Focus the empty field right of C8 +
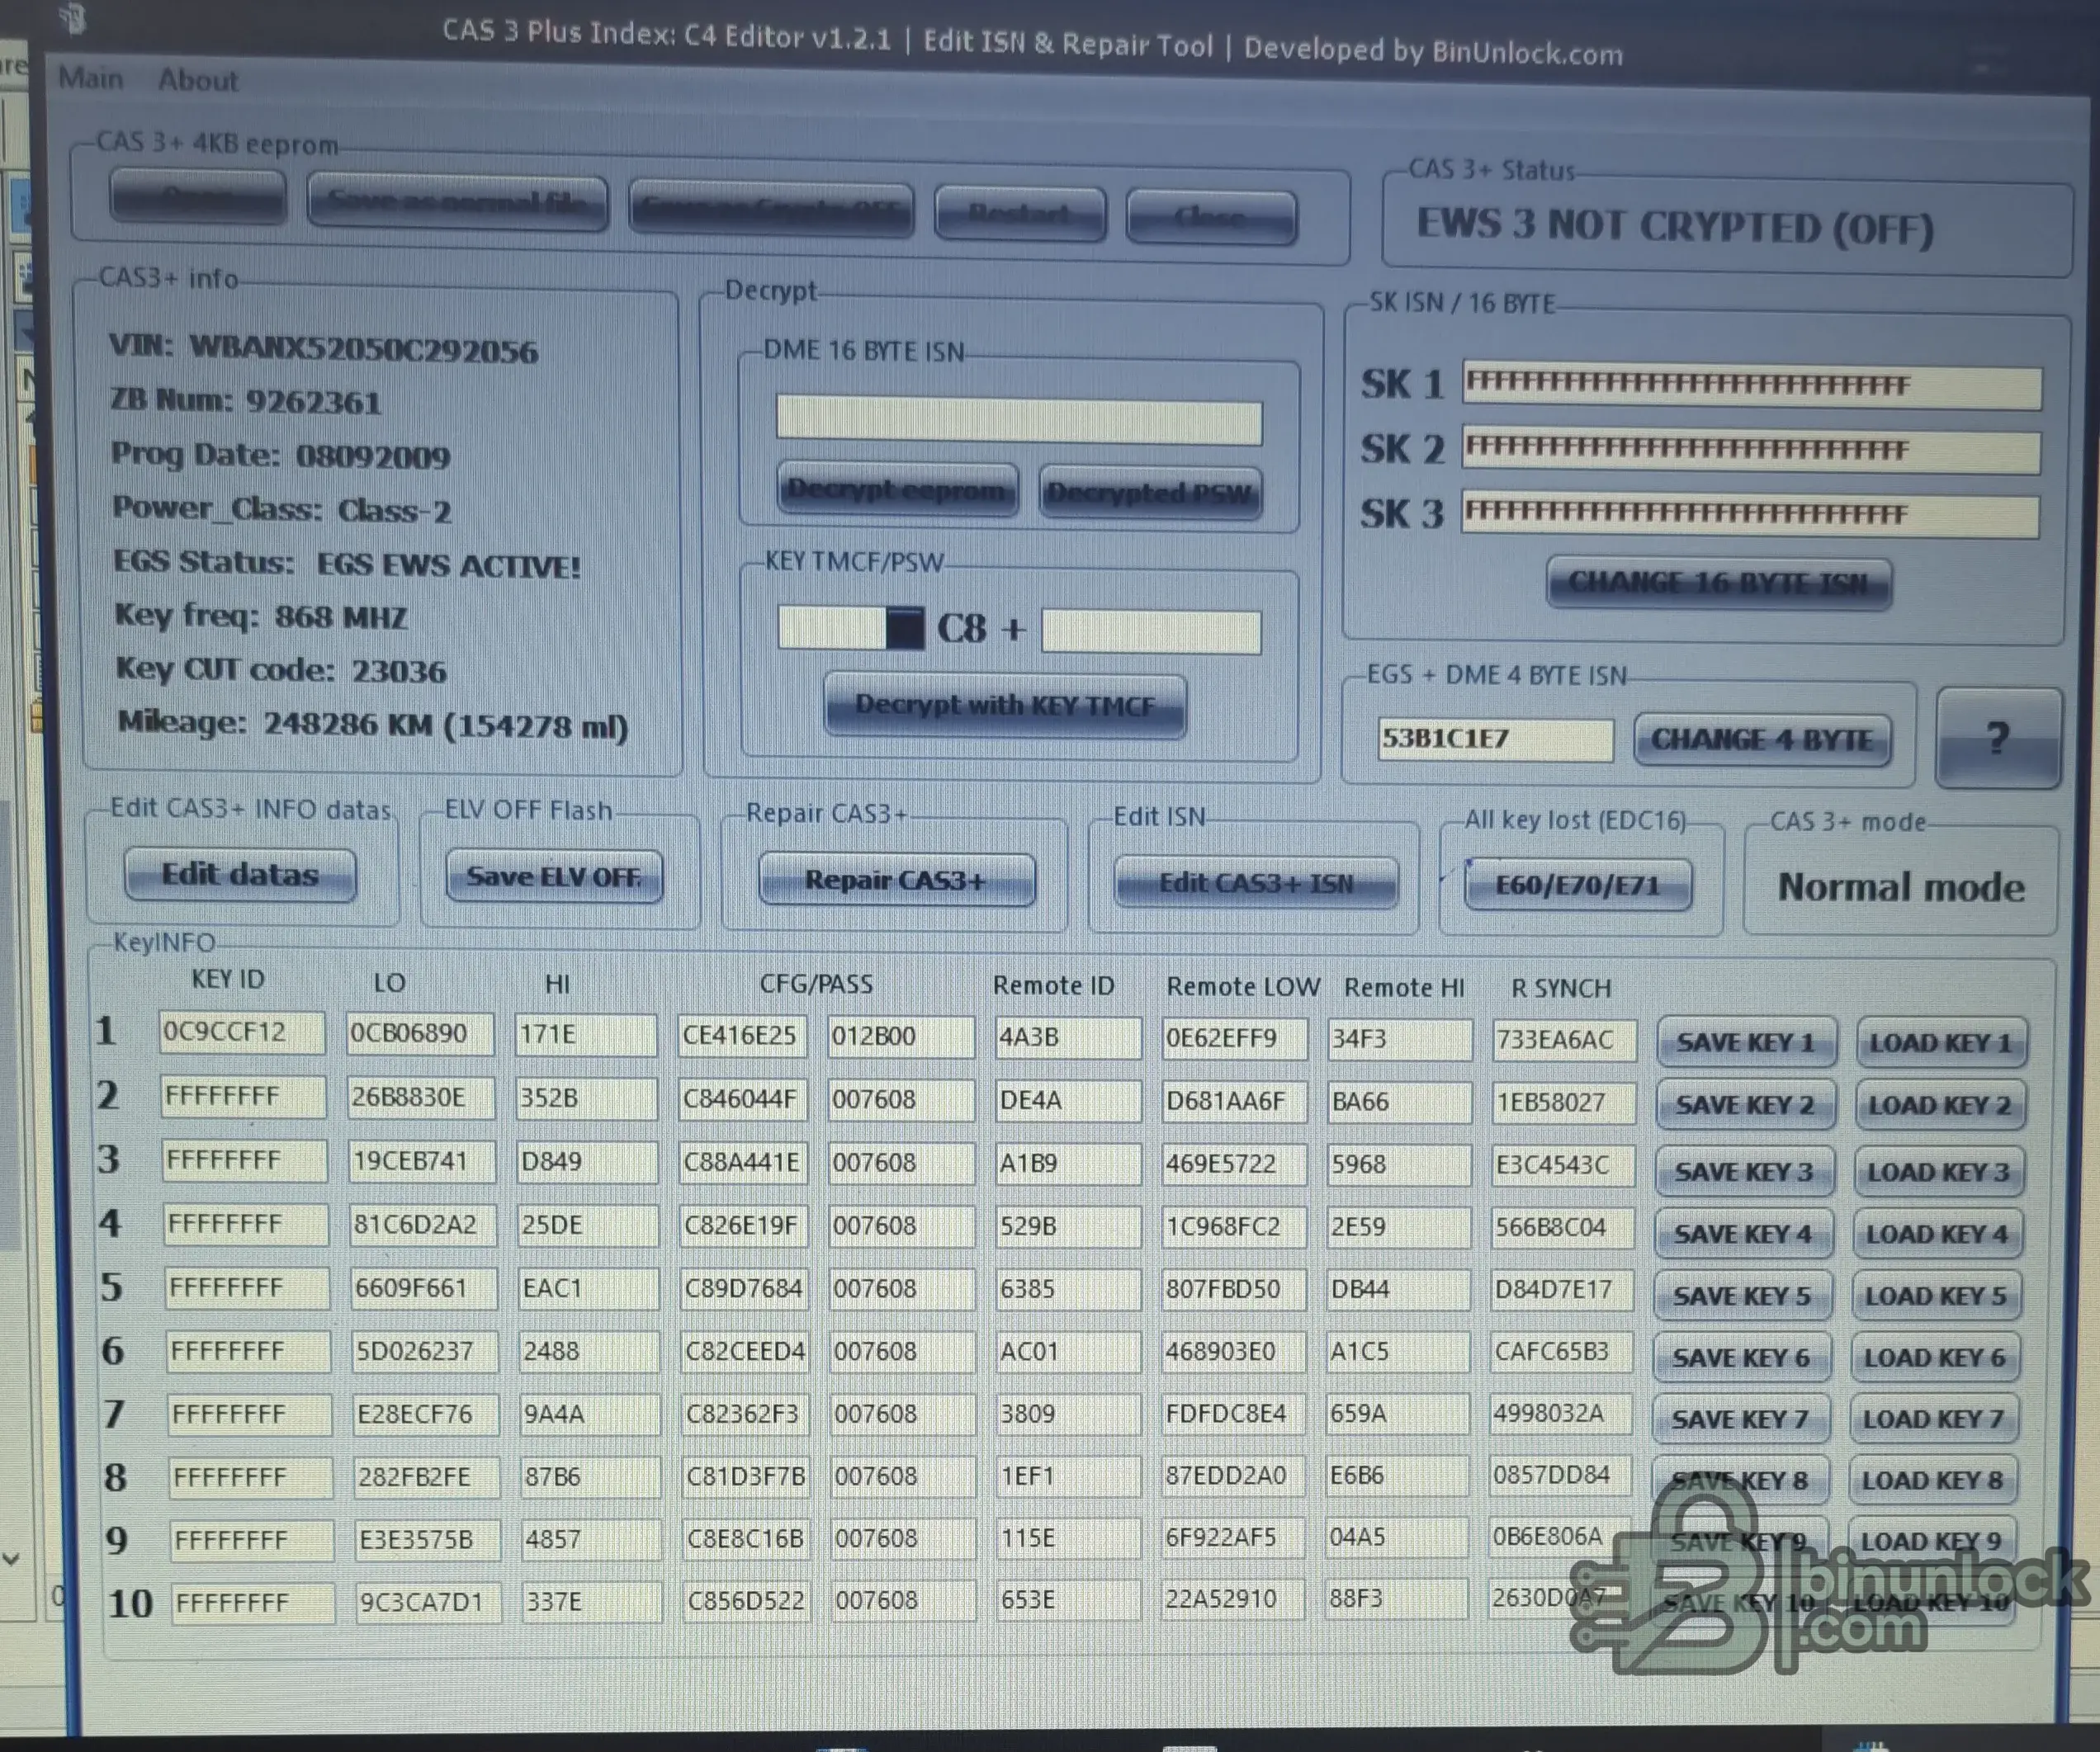 [1151, 632]
